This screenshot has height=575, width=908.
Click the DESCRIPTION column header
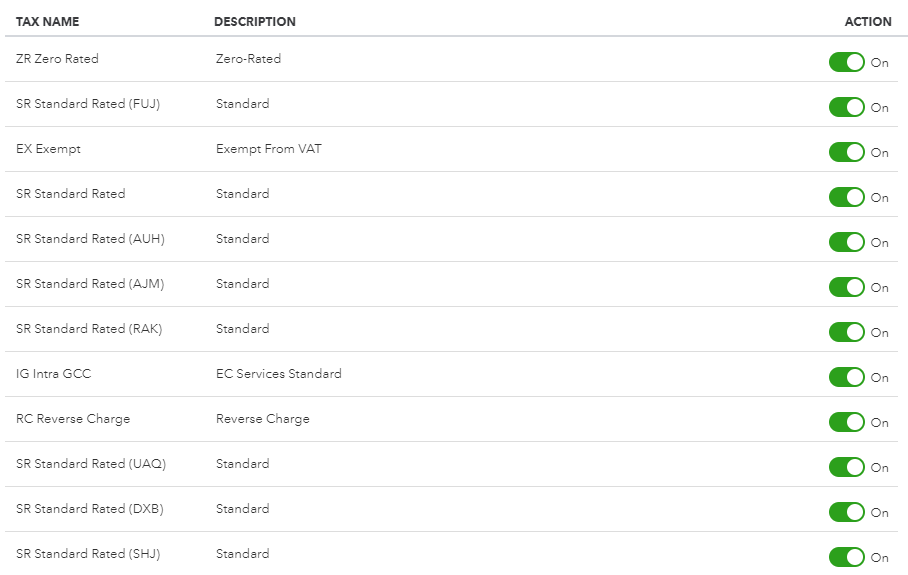(x=255, y=22)
